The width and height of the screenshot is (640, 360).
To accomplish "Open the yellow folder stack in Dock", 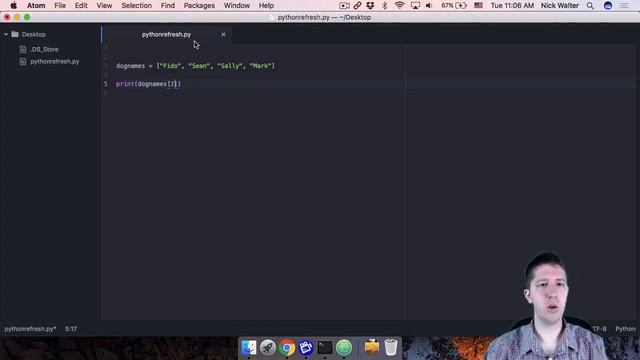I will pyautogui.click(x=372, y=347).
